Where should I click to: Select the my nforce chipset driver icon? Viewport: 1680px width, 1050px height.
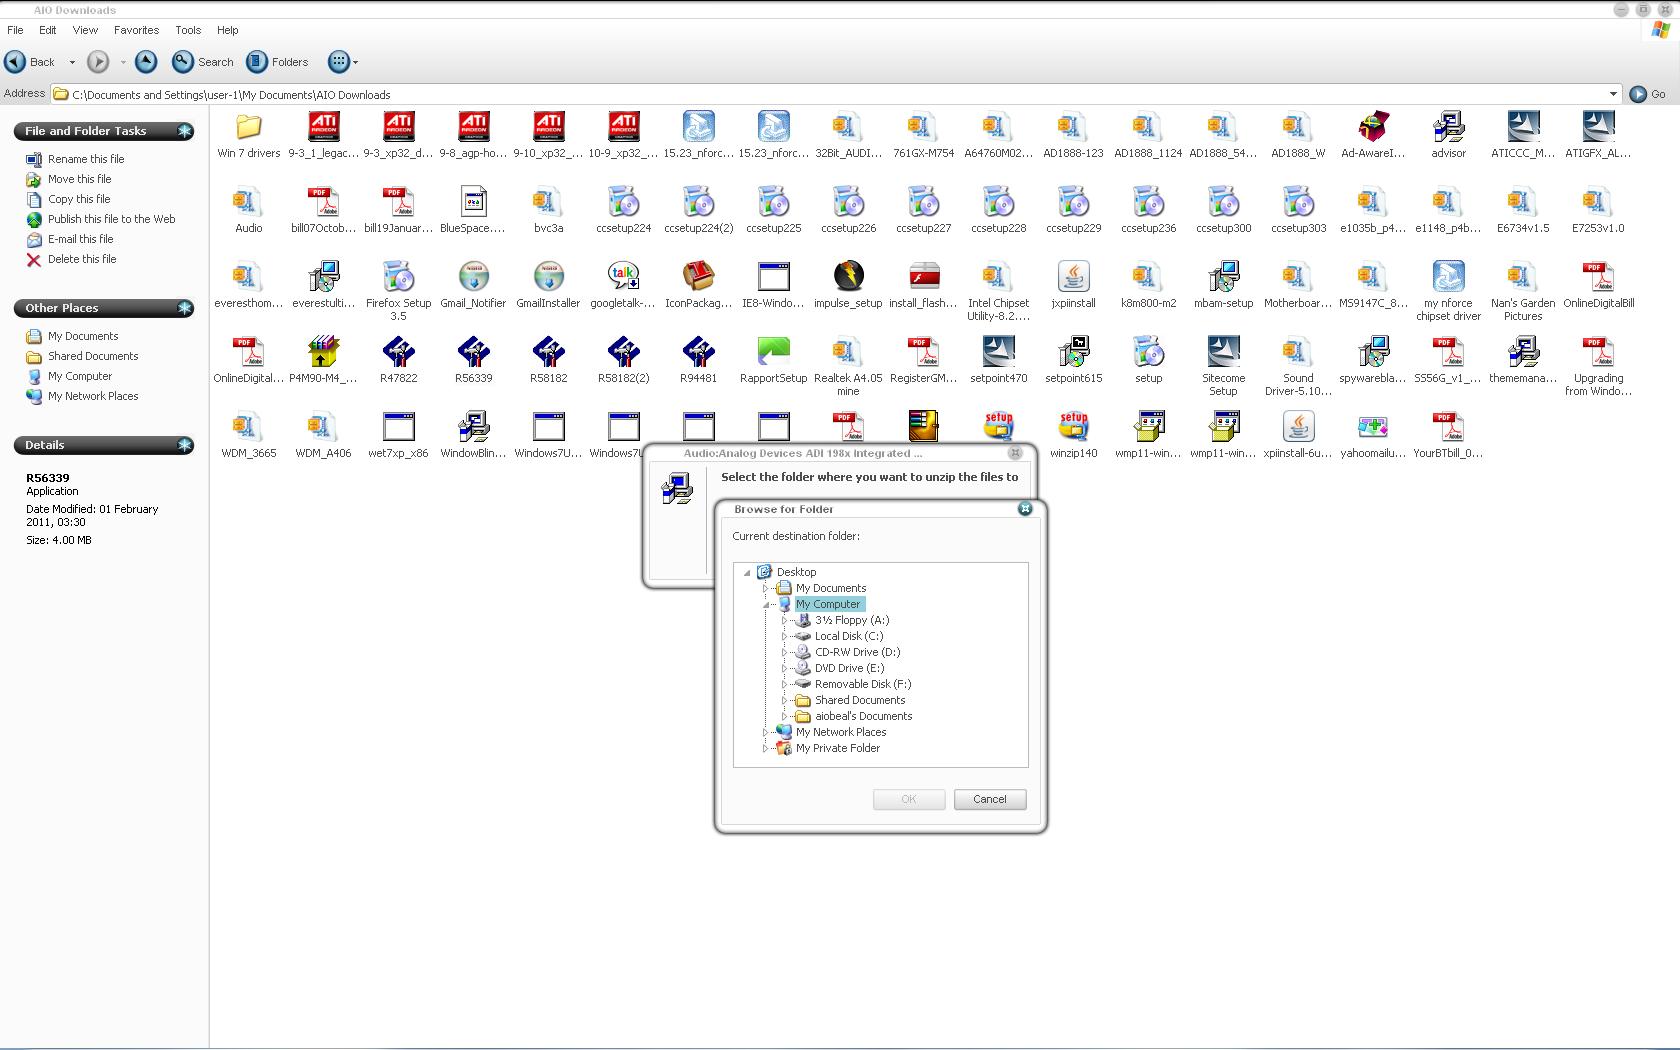pyautogui.click(x=1449, y=277)
